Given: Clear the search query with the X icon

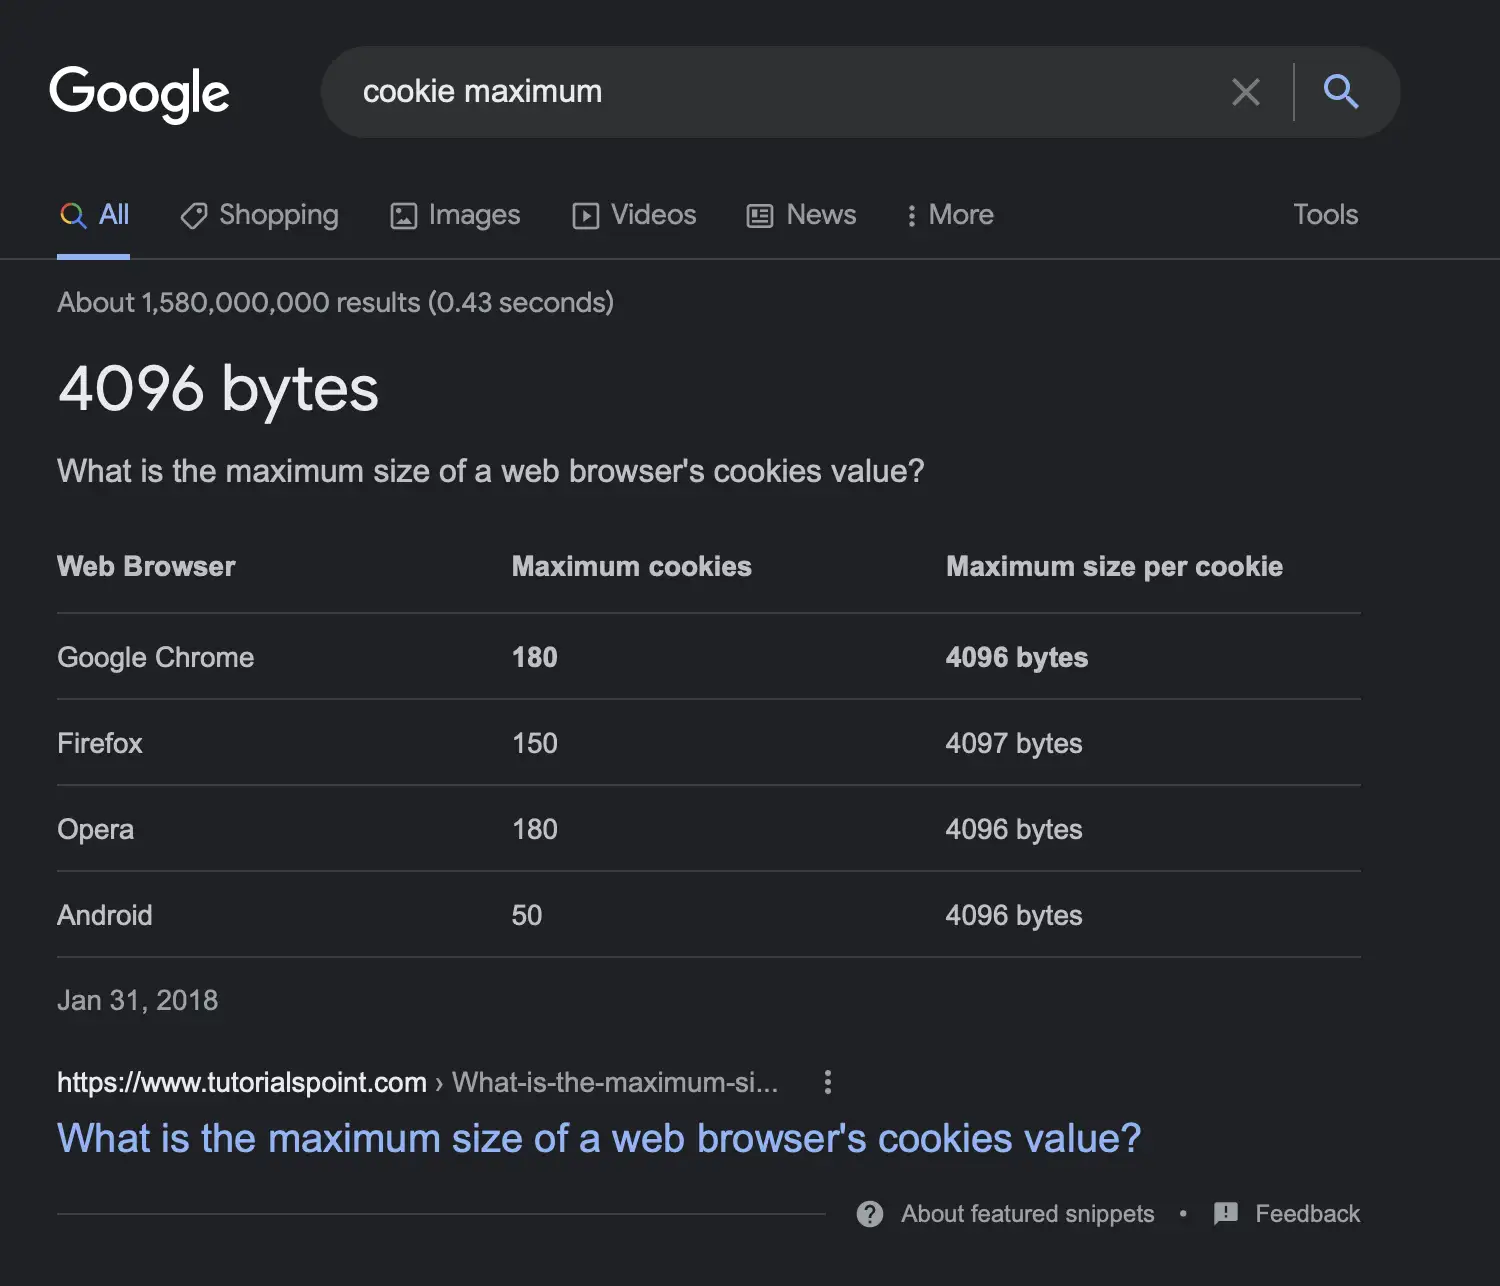Looking at the screenshot, I should click(x=1245, y=92).
